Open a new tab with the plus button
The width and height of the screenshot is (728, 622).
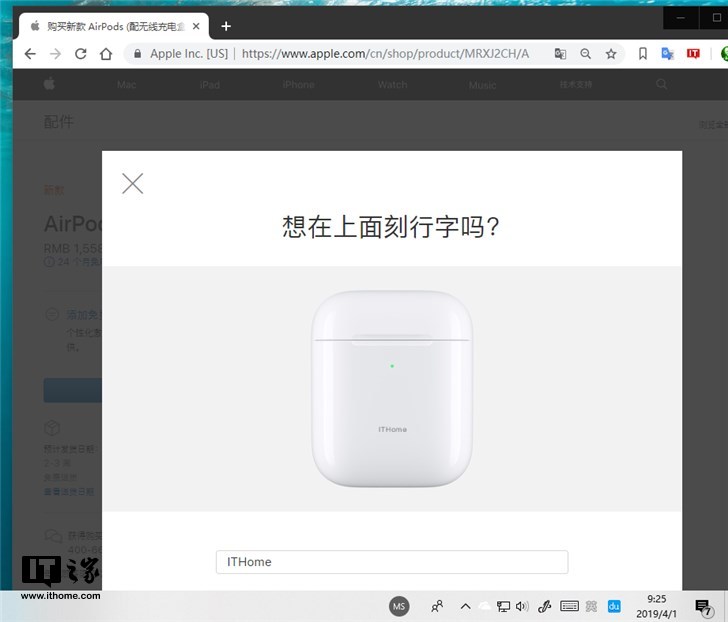pyautogui.click(x=226, y=26)
